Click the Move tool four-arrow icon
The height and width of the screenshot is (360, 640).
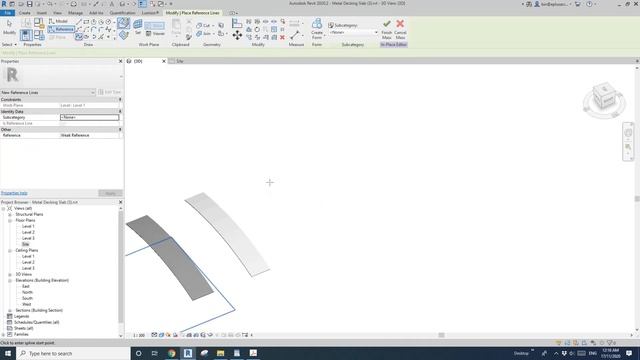click(x=237, y=36)
